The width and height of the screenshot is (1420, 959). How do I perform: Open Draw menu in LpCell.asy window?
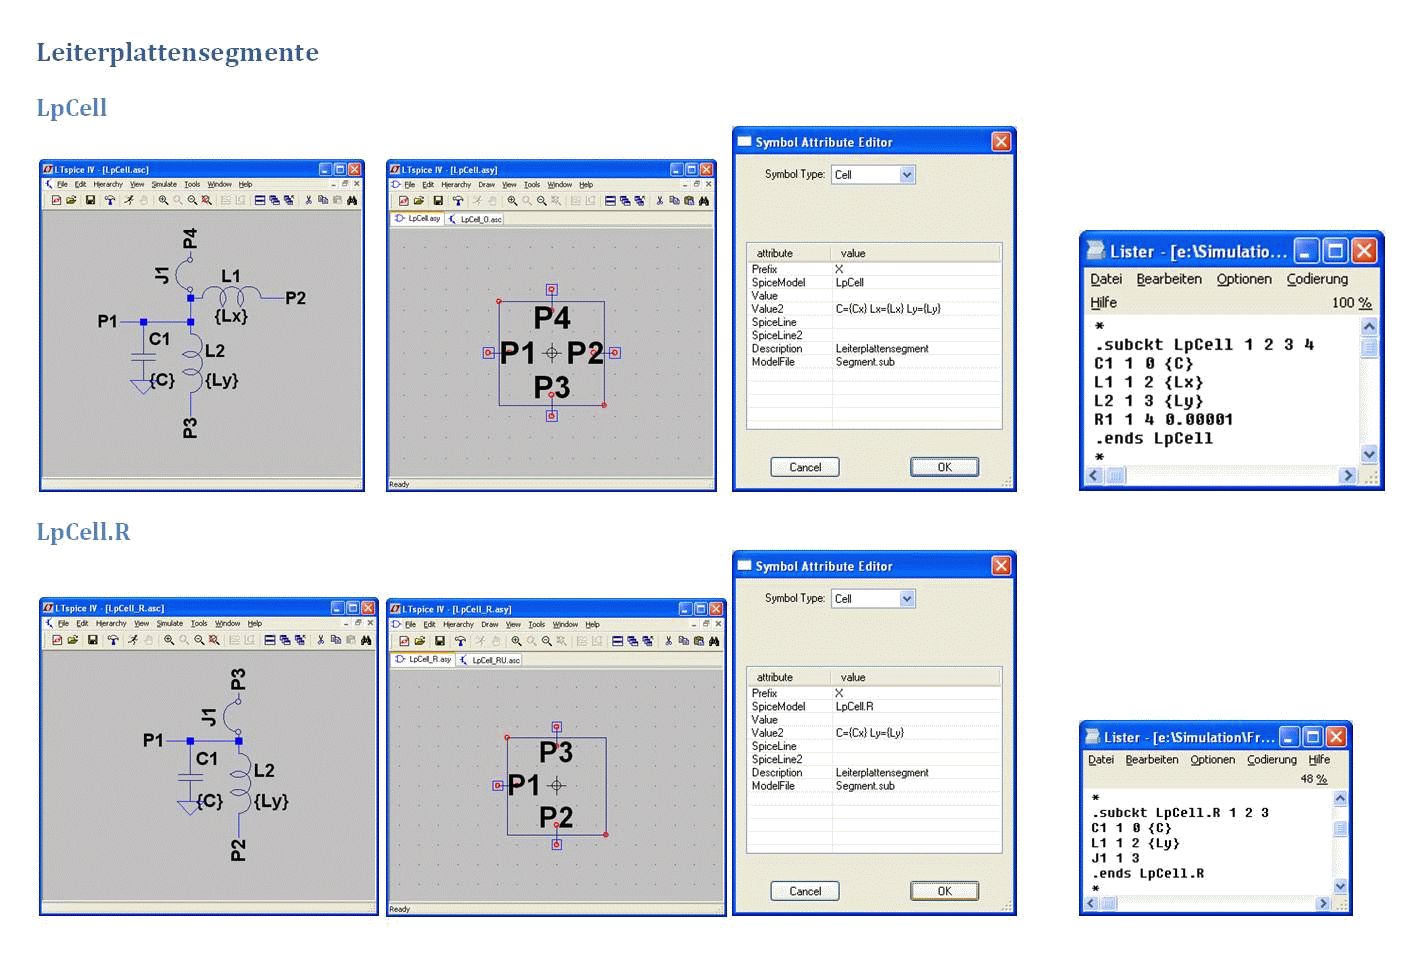486,185
